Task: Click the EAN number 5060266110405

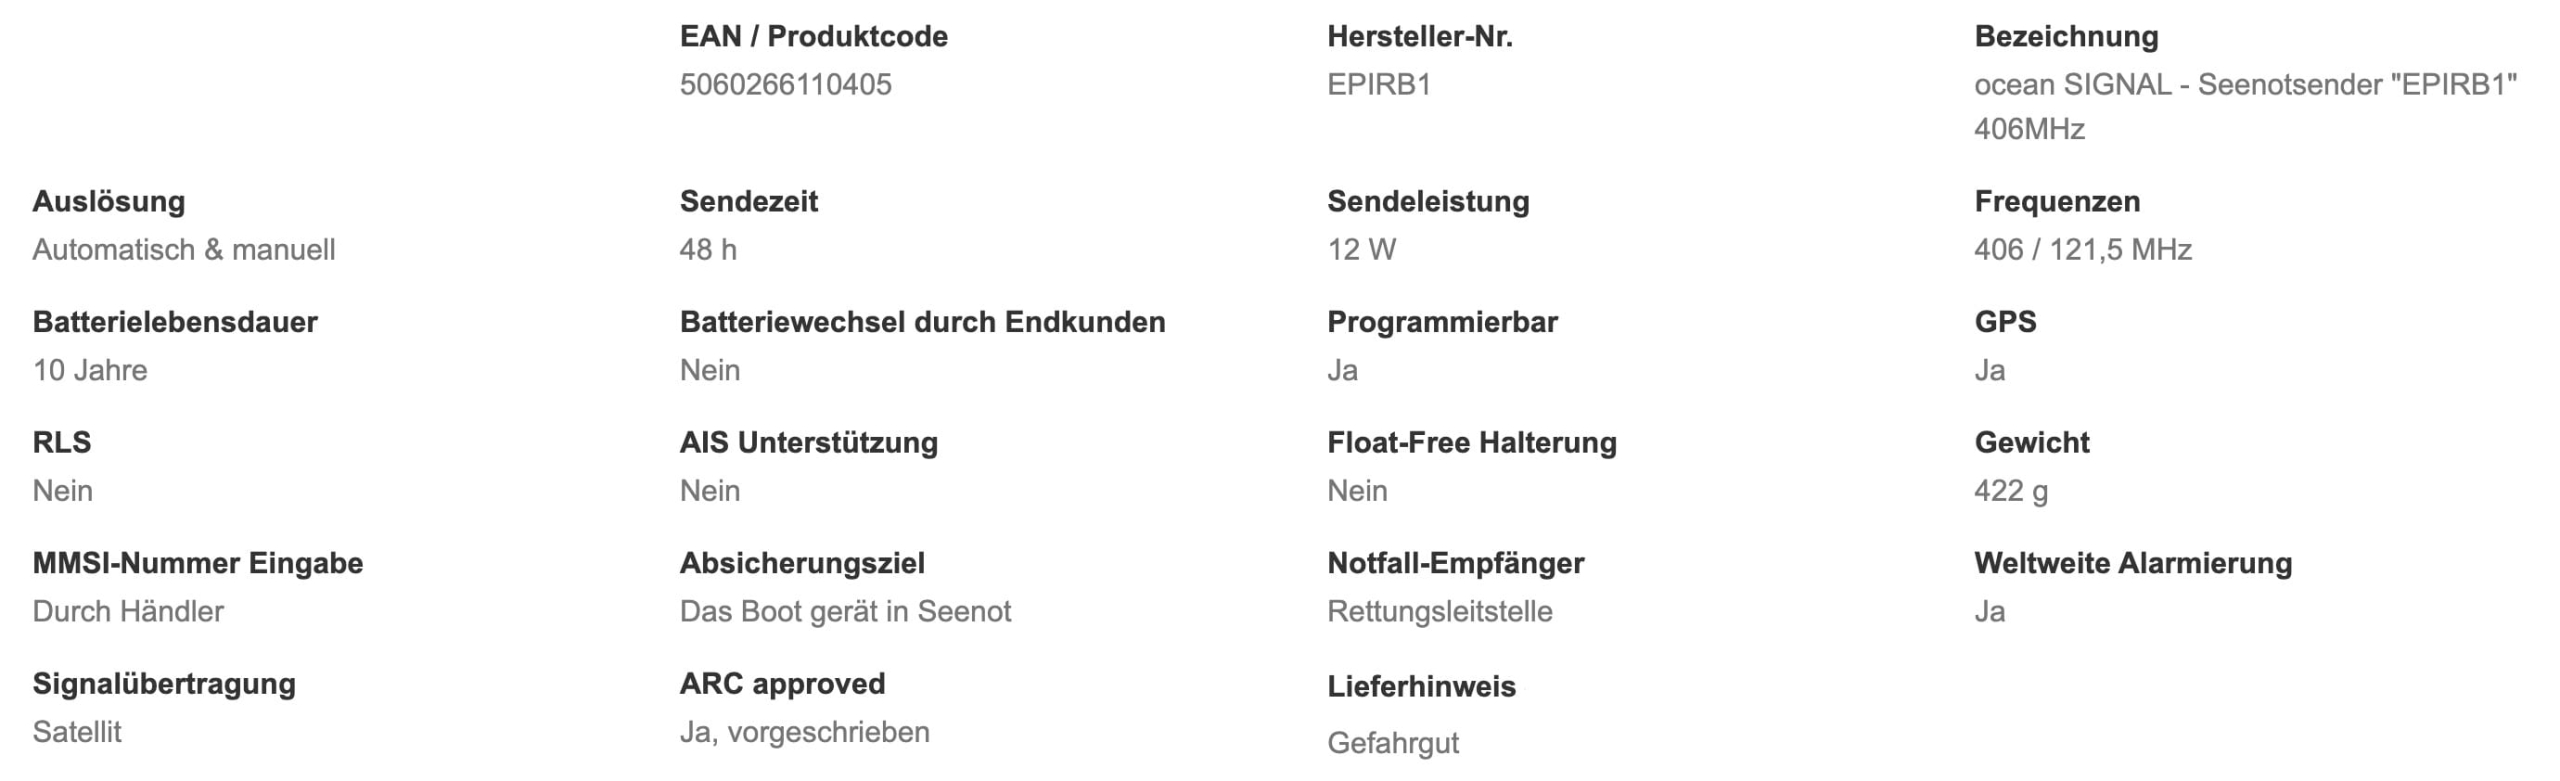Action: click(x=785, y=85)
